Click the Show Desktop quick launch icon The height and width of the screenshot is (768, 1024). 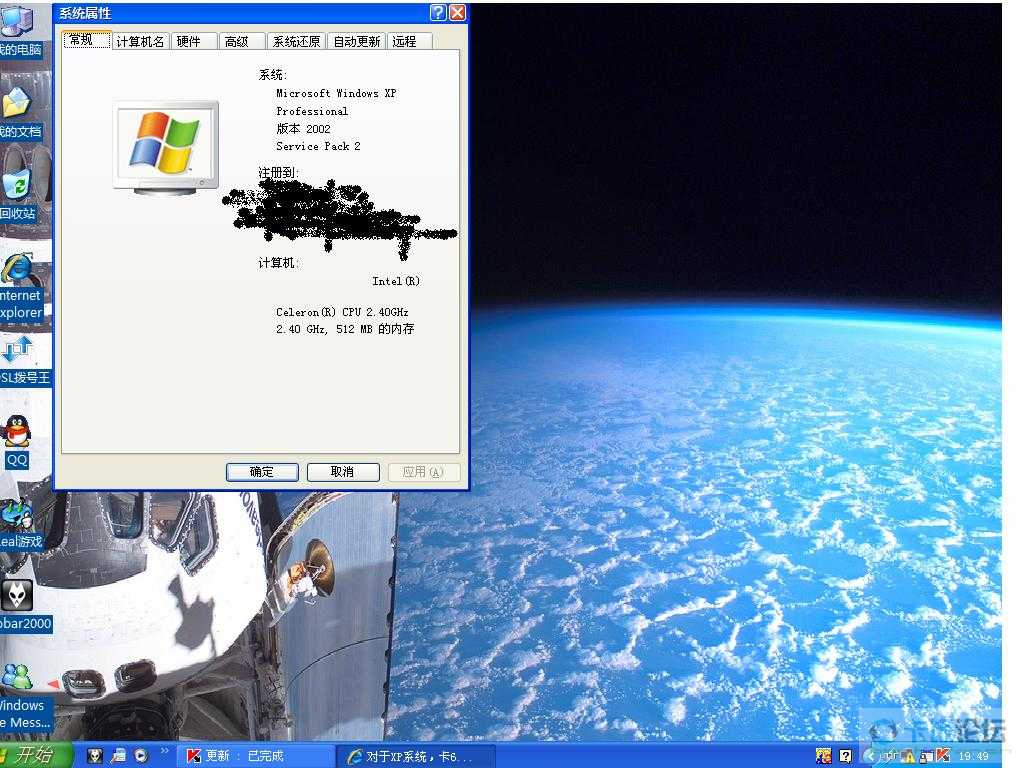pos(119,756)
